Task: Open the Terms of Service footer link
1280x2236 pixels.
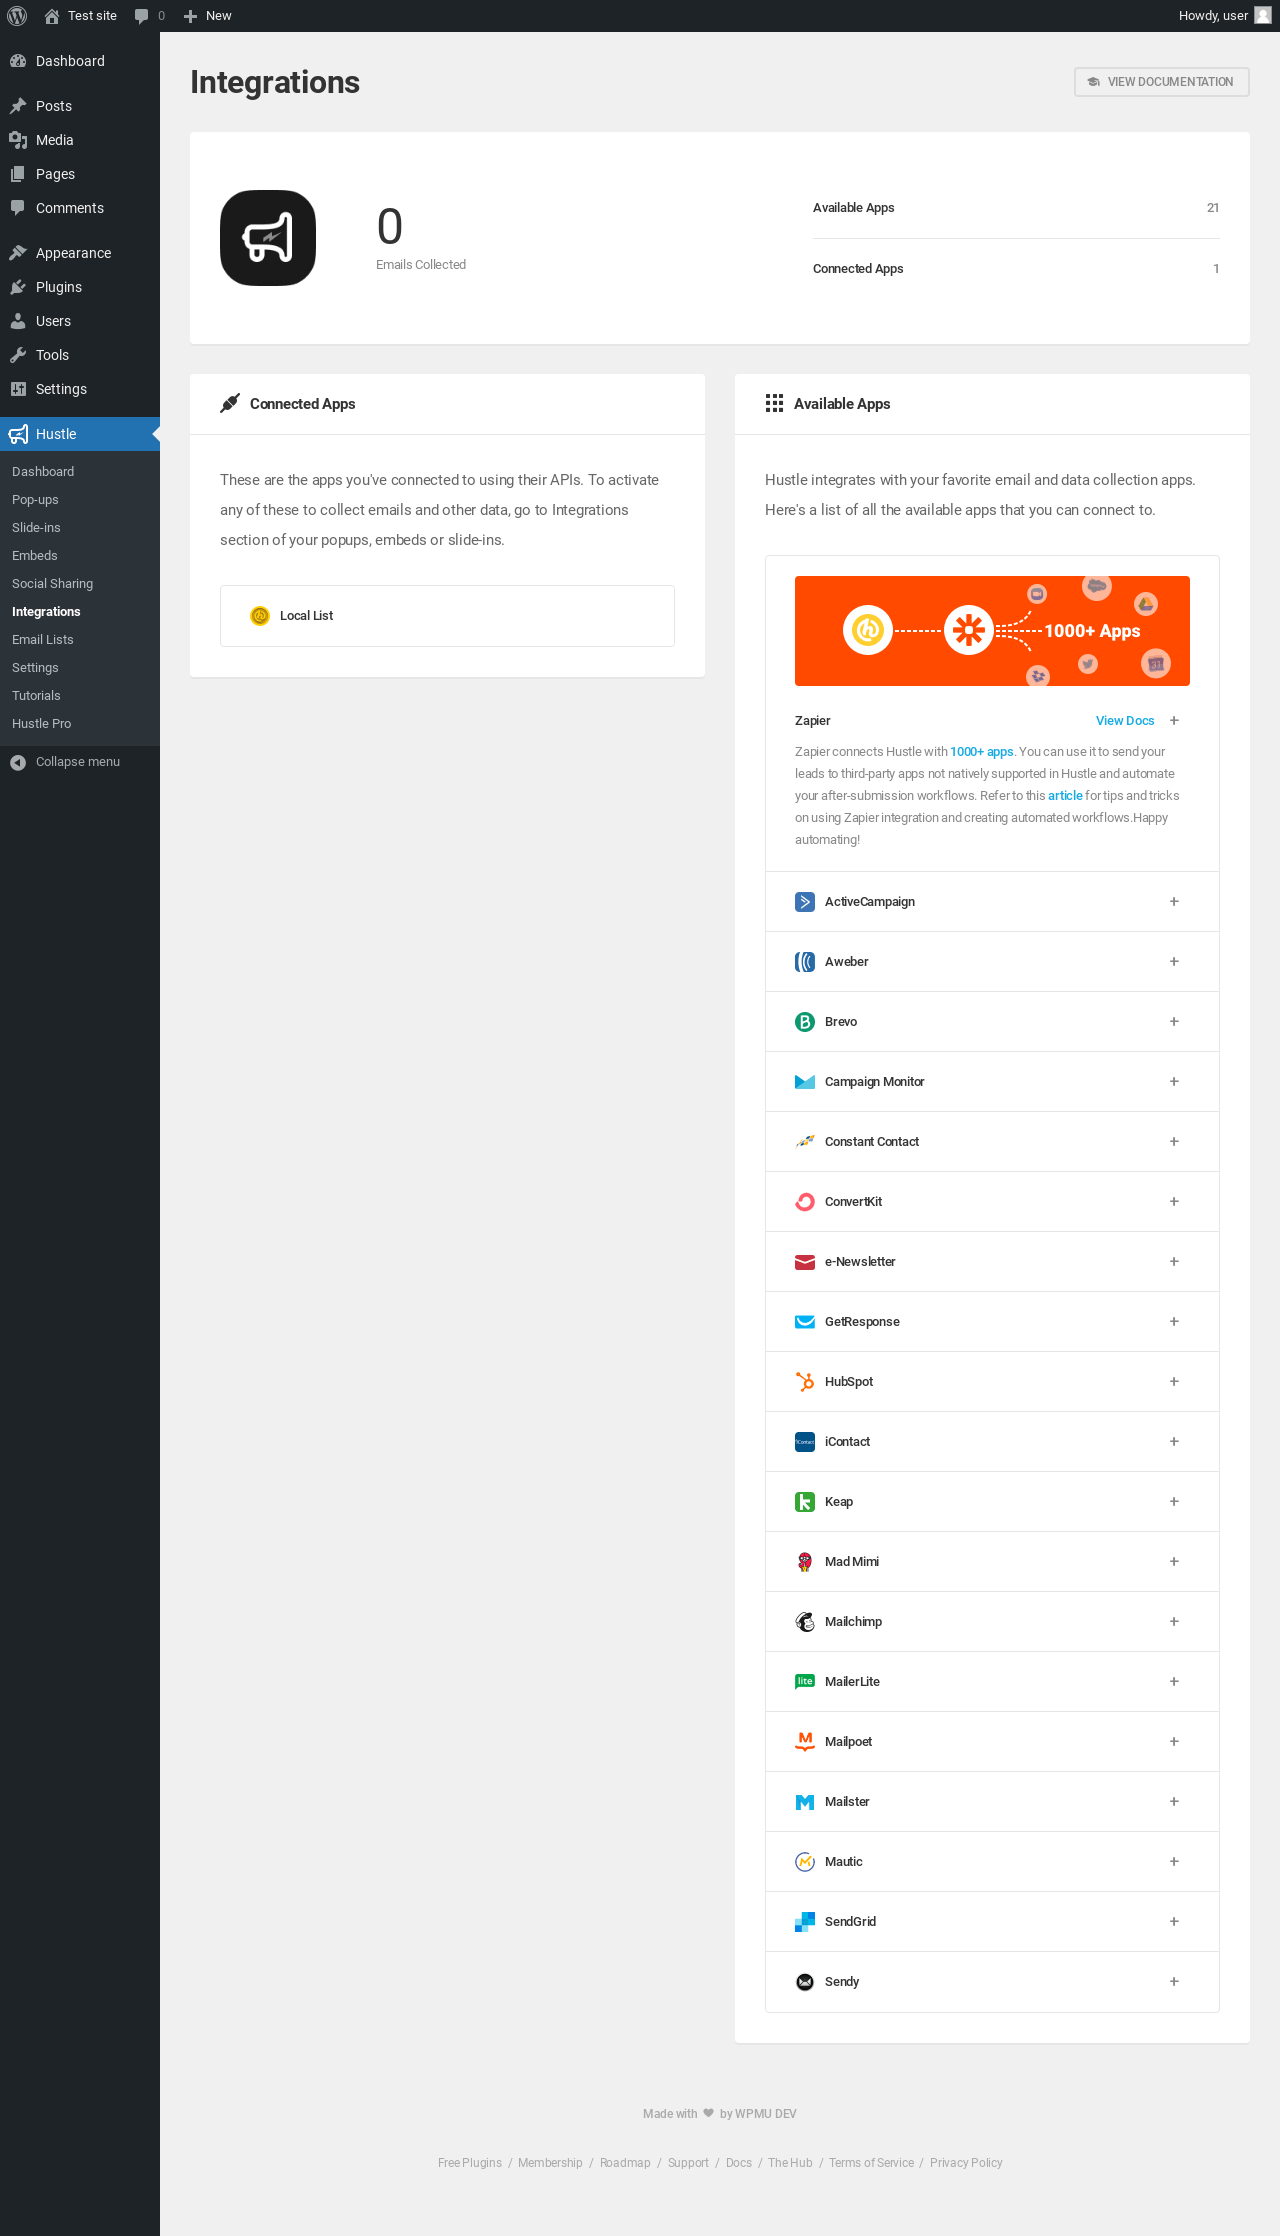Action: click(x=871, y=2163)
